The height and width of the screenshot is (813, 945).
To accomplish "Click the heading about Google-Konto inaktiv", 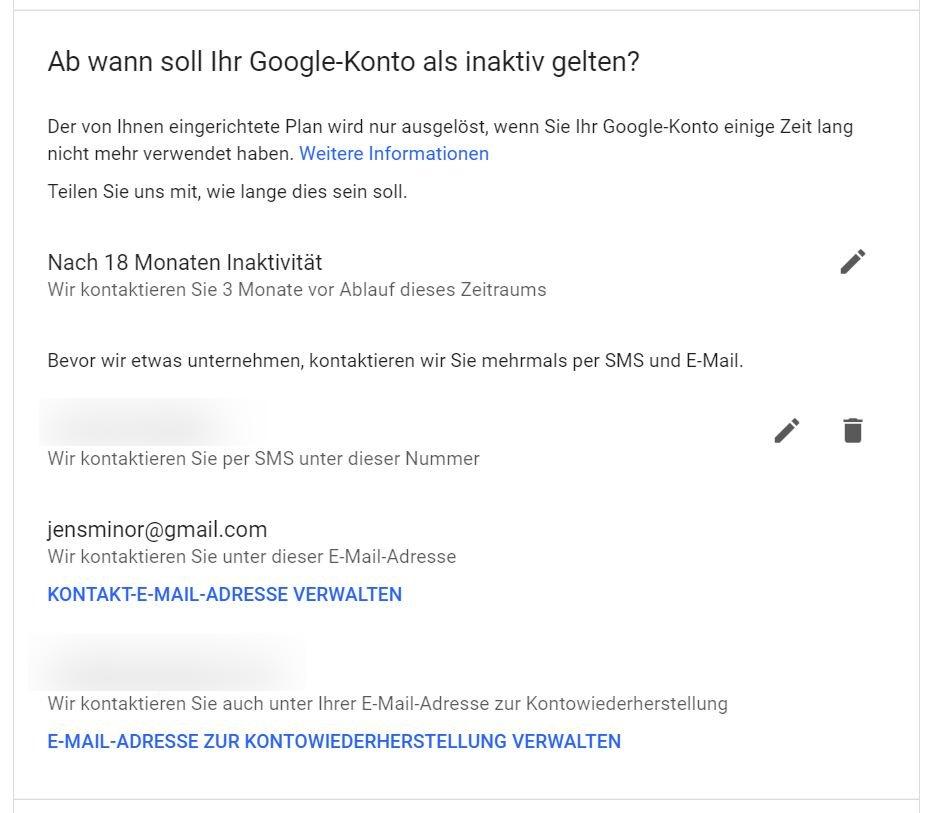I will (x=343, y=63).
